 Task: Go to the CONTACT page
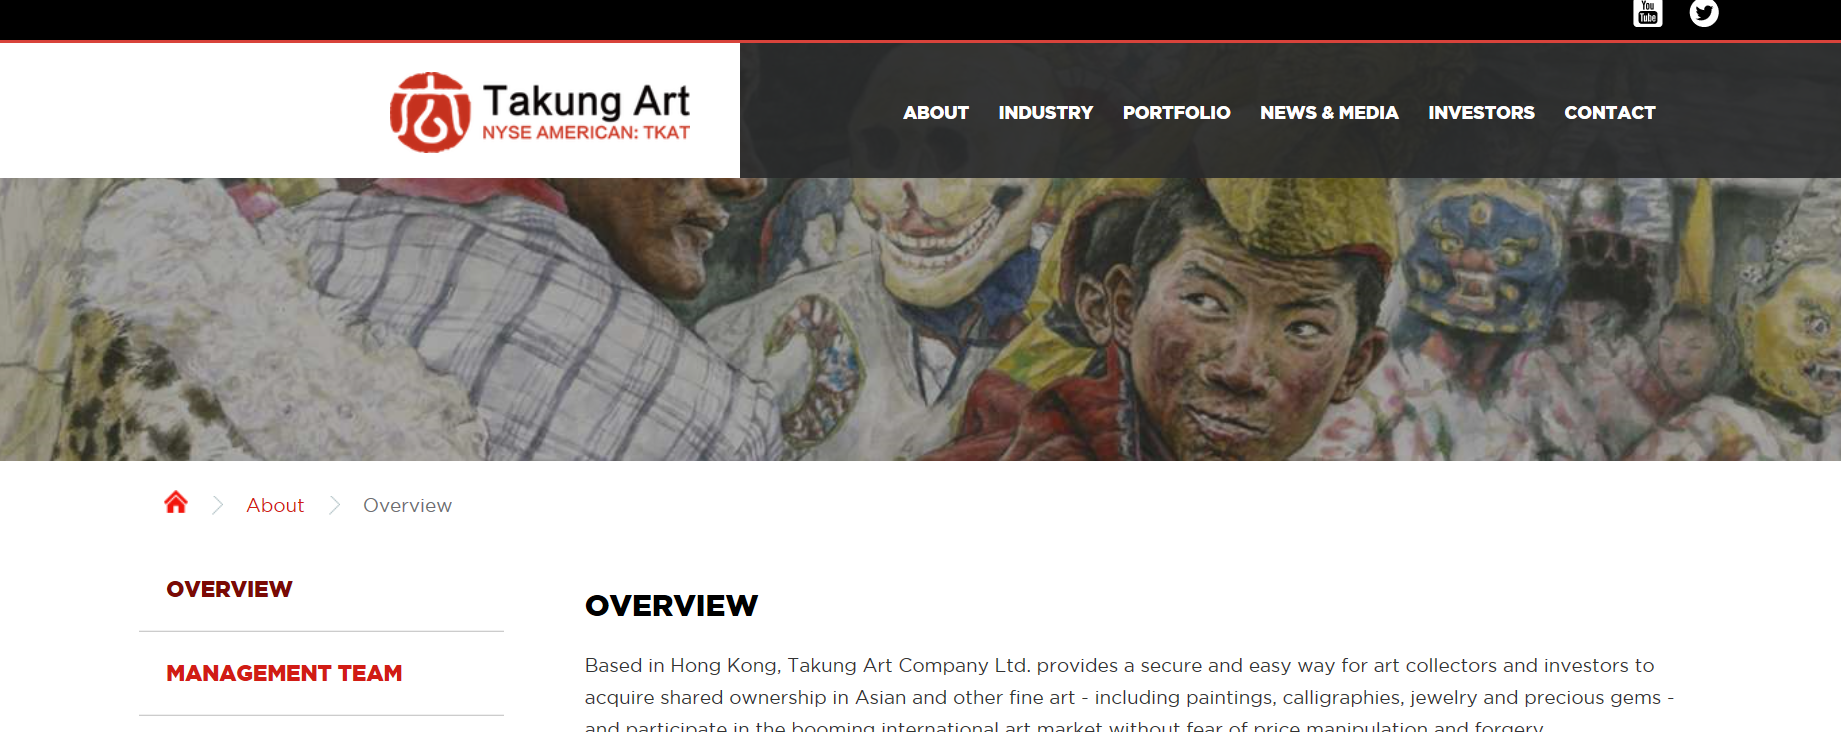click(x=1610, y=113)
